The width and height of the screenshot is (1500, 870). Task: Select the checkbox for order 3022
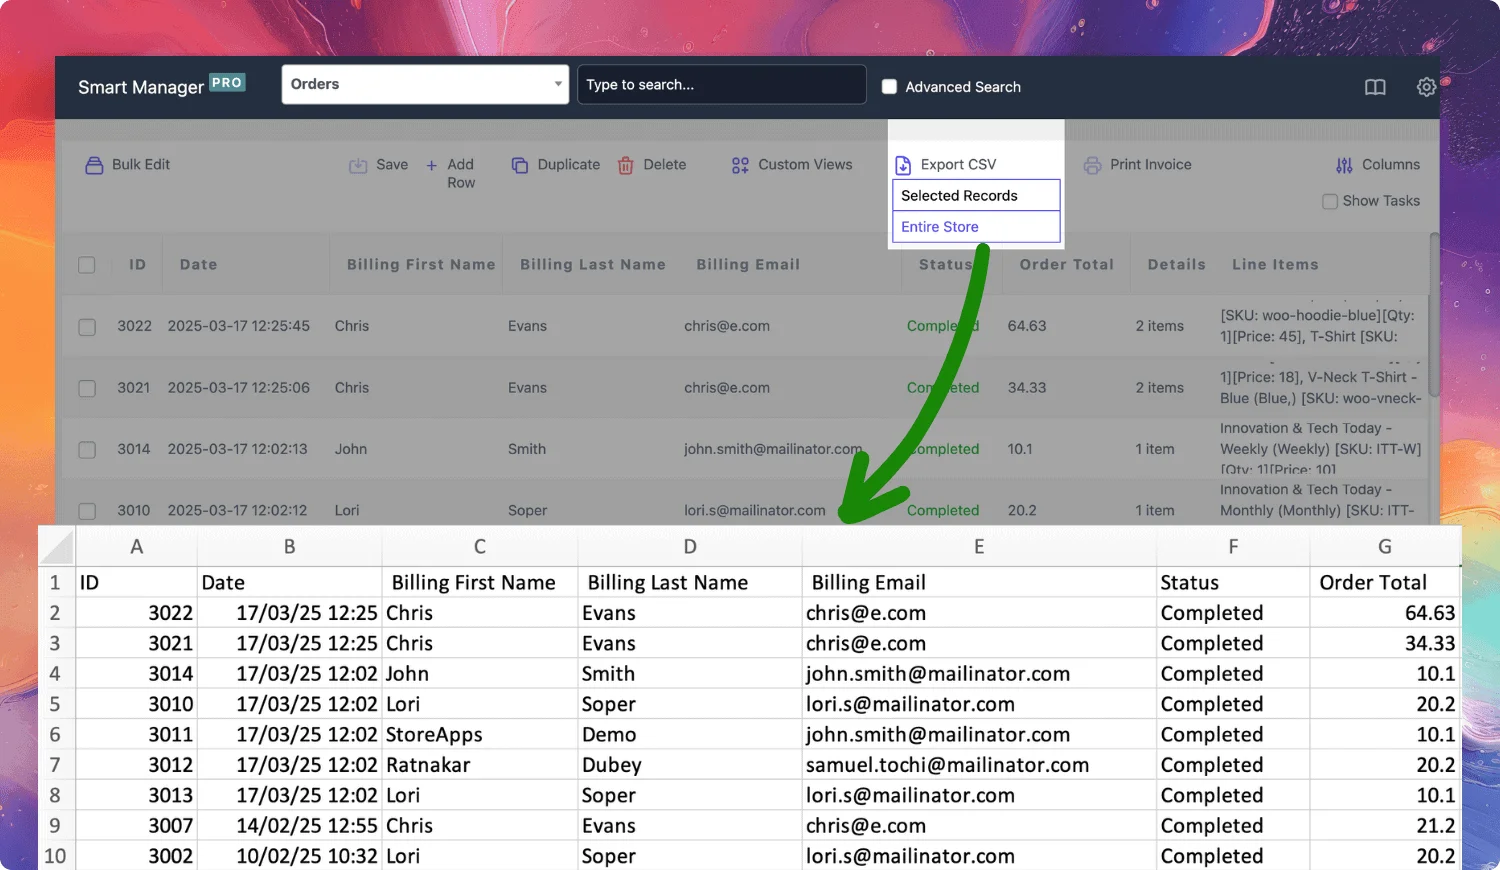[87, 327]
